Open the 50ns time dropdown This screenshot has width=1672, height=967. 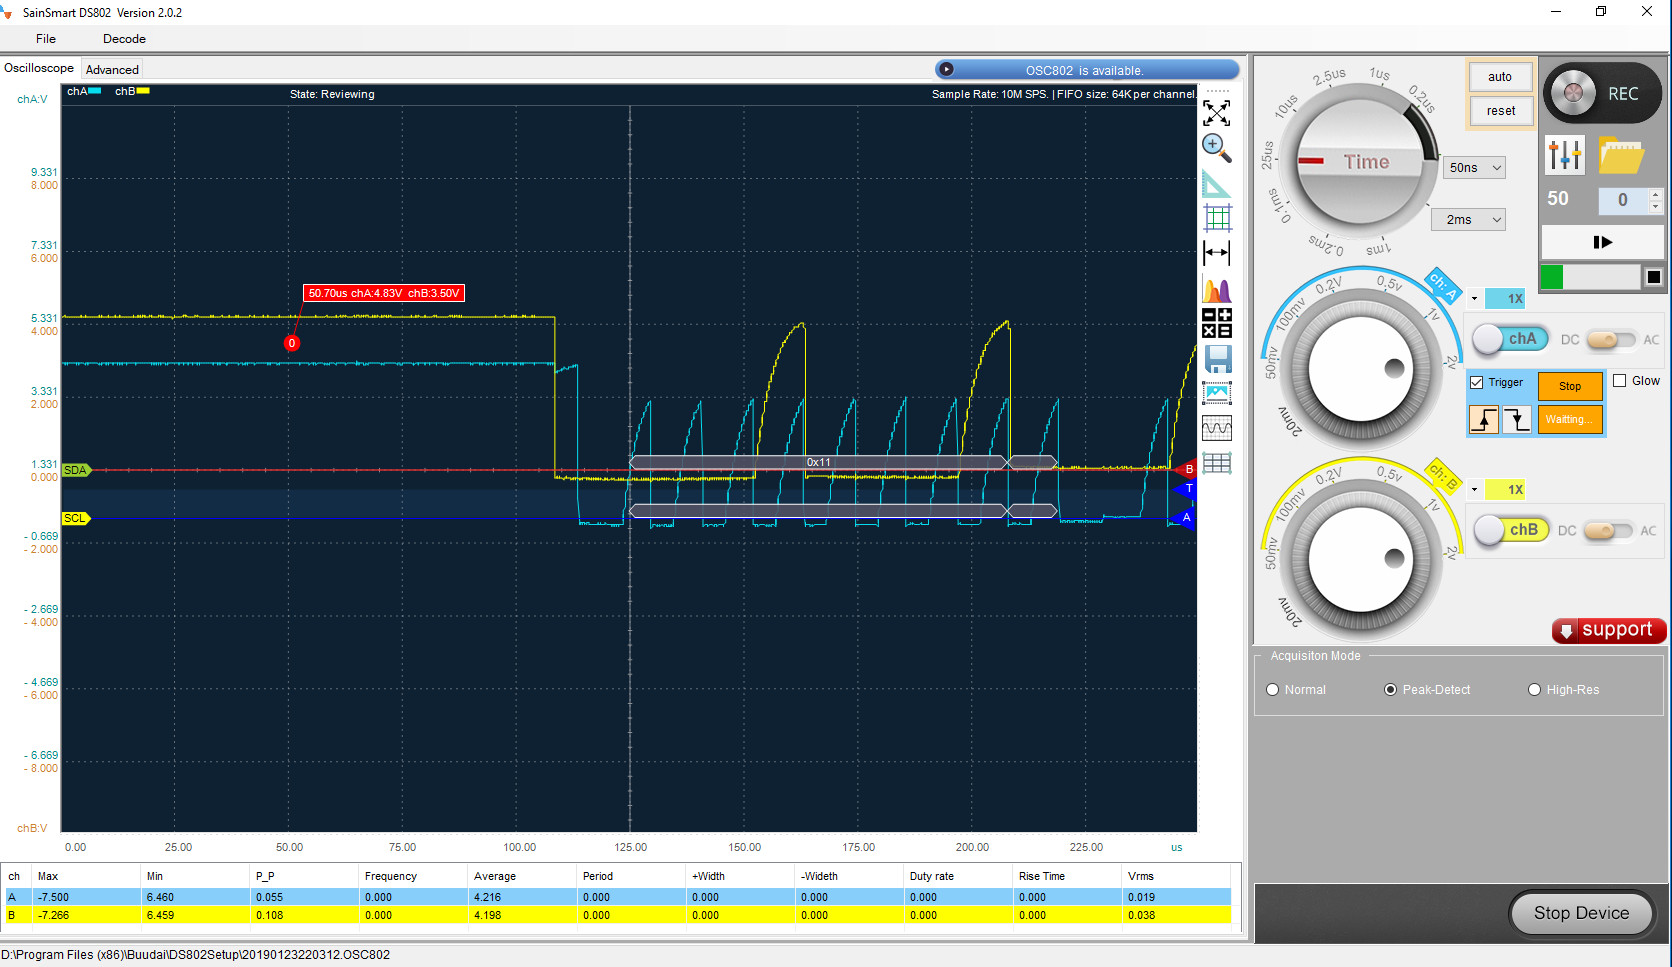(x=1475, y=168)
